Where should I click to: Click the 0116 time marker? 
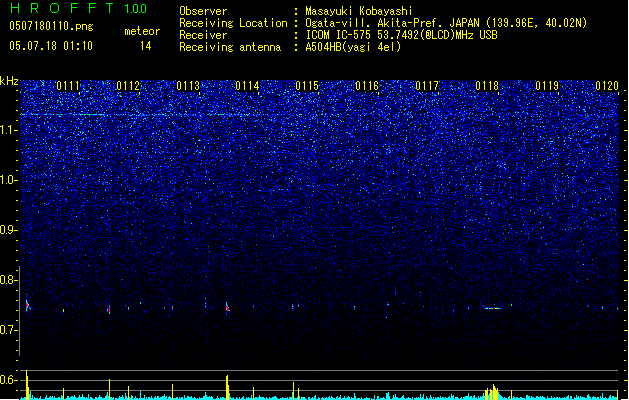tap(367, 86)
